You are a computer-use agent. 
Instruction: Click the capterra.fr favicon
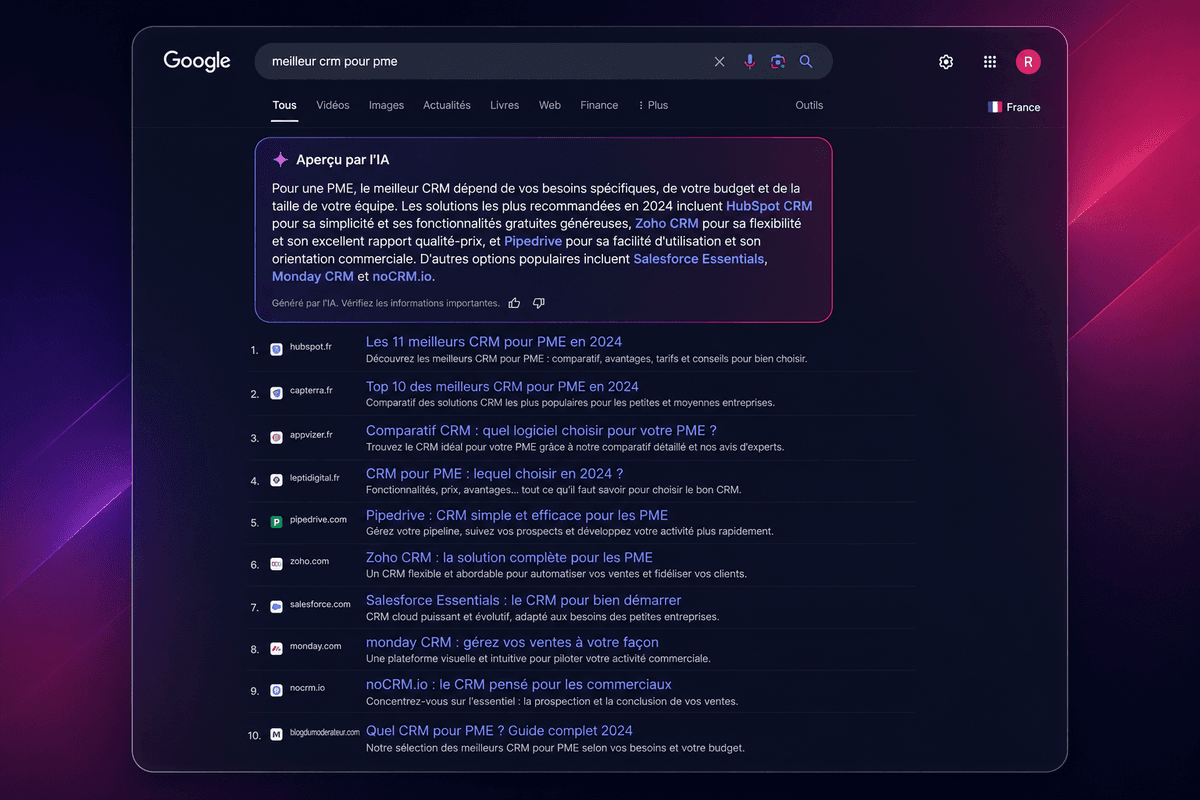pyautogui.click(x=277, y=394)
